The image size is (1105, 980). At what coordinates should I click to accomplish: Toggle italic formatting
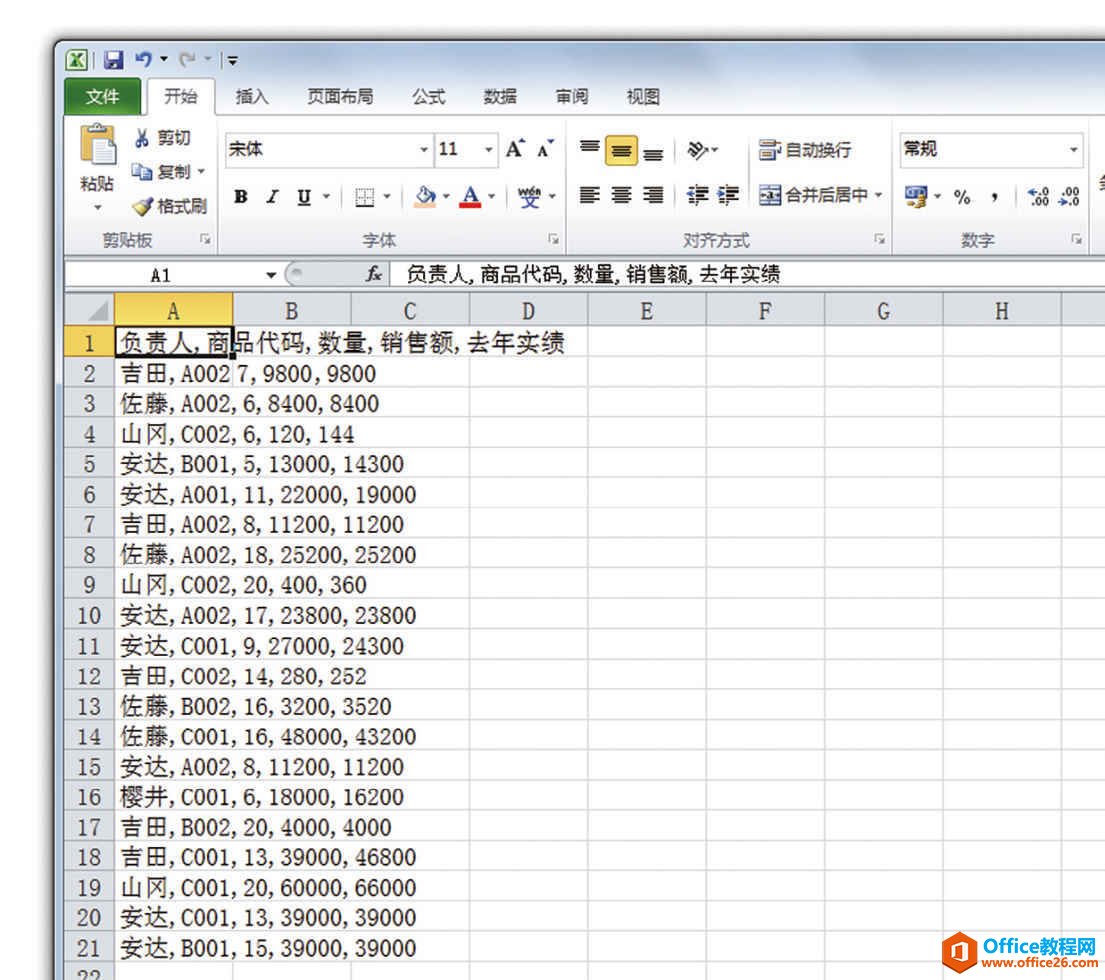click(x=273, y=197)
